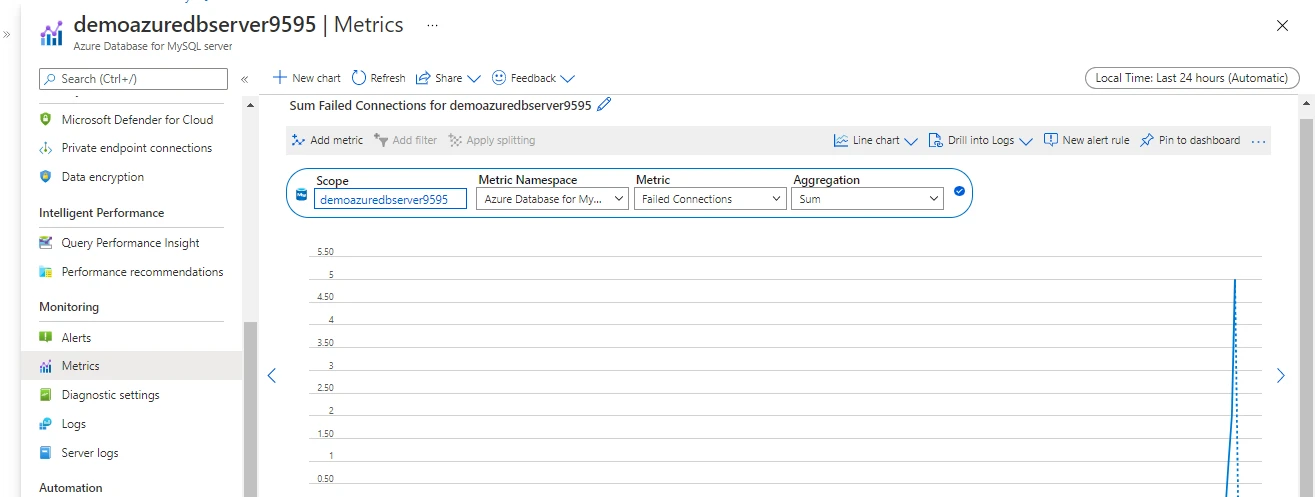Click the sidebar vertical scrollbar

[x=249, y=408]
